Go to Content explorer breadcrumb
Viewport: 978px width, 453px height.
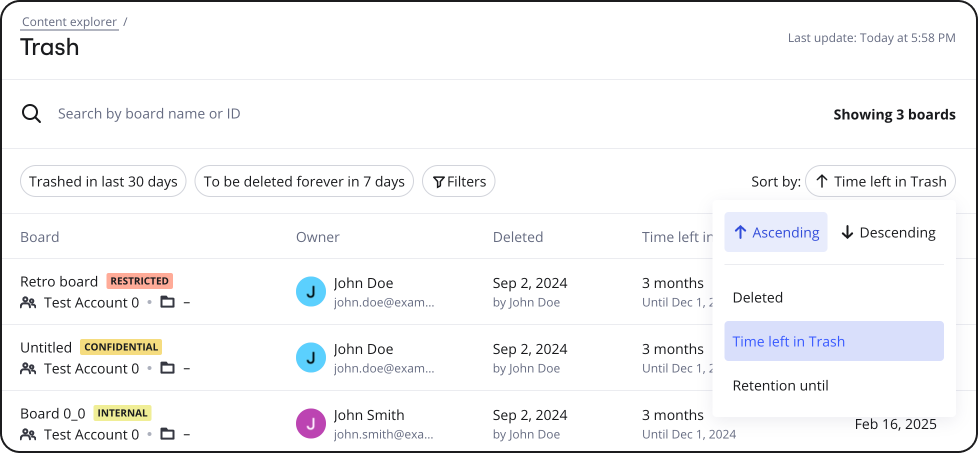click(69, 22)
